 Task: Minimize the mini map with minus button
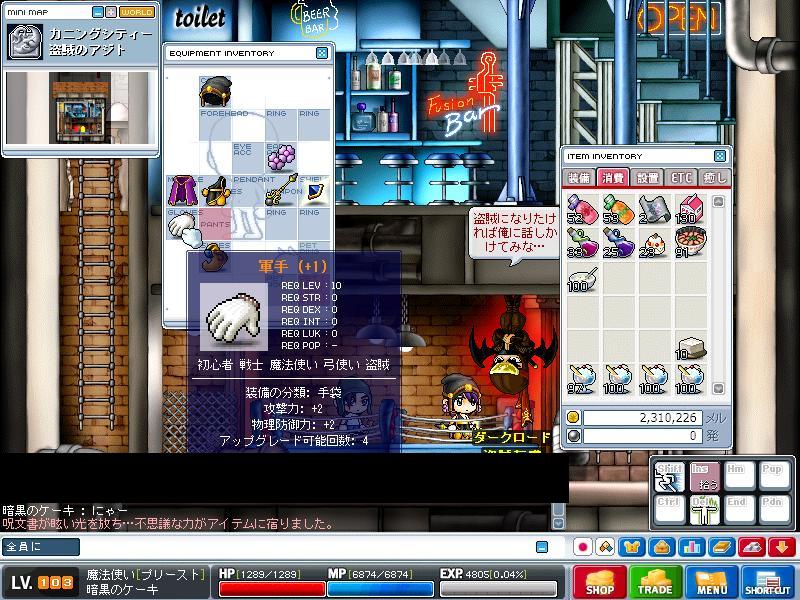pos(98,12)
